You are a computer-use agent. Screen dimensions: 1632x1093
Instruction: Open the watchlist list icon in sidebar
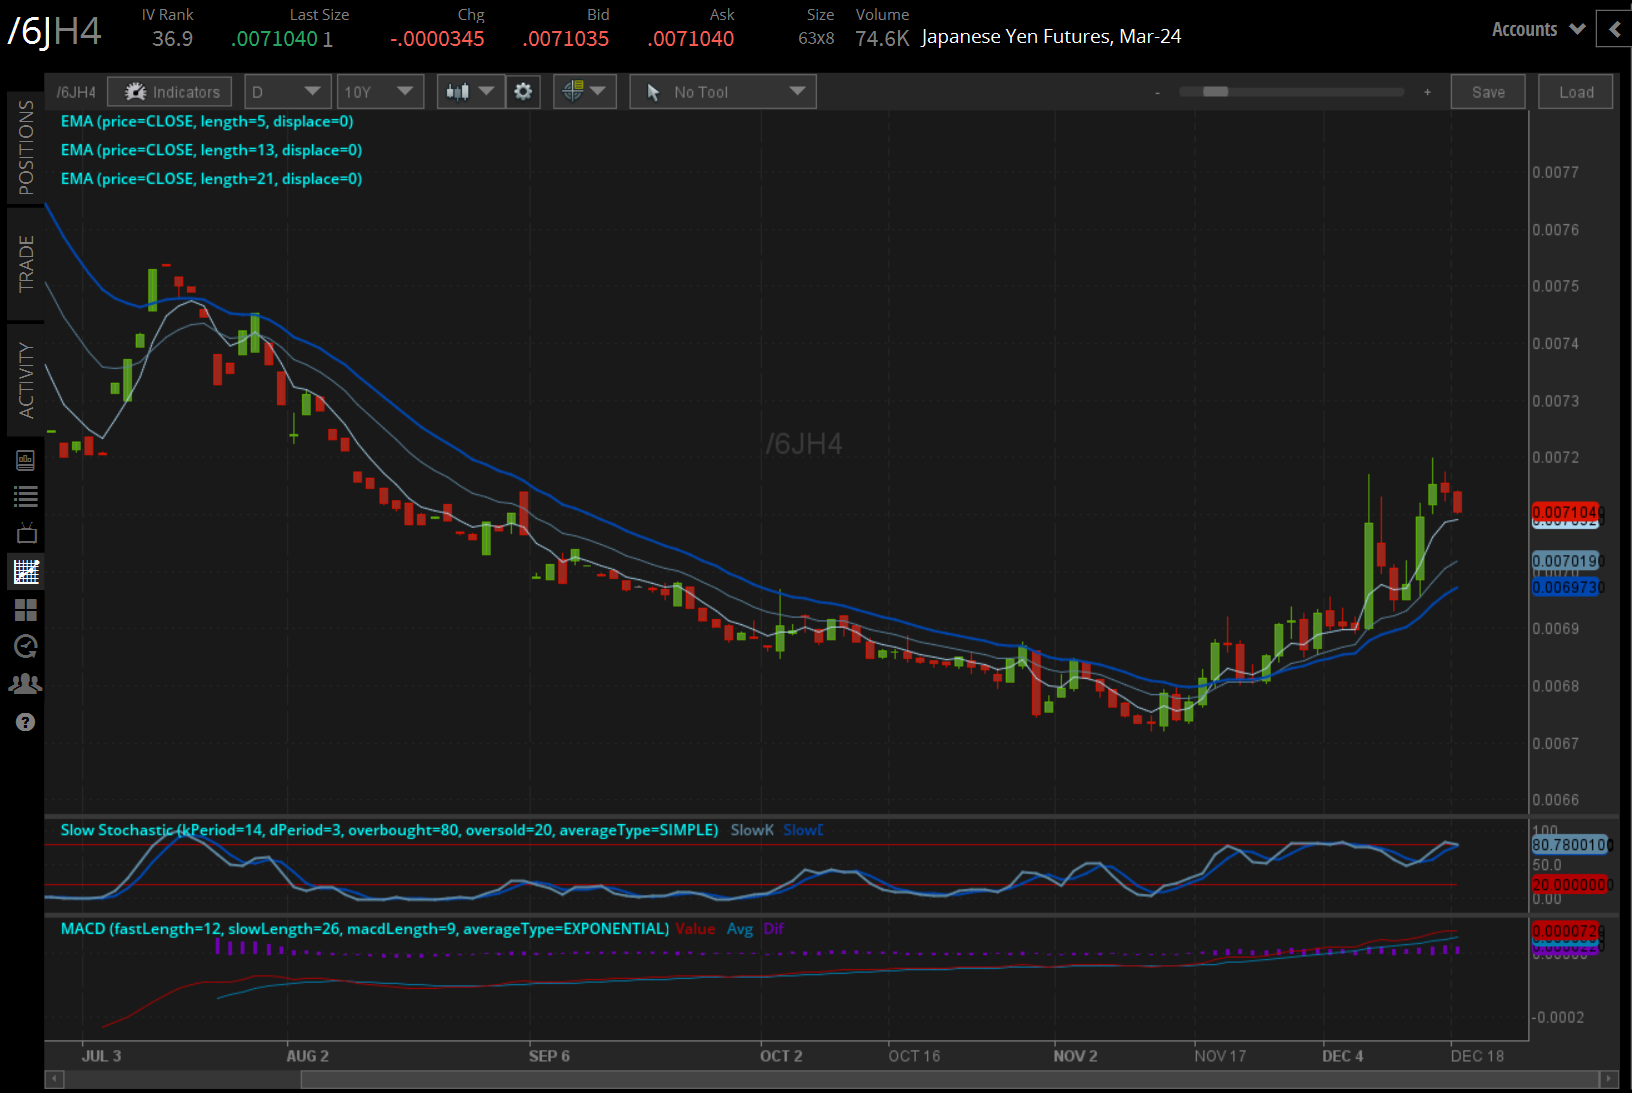click(26, 496)
